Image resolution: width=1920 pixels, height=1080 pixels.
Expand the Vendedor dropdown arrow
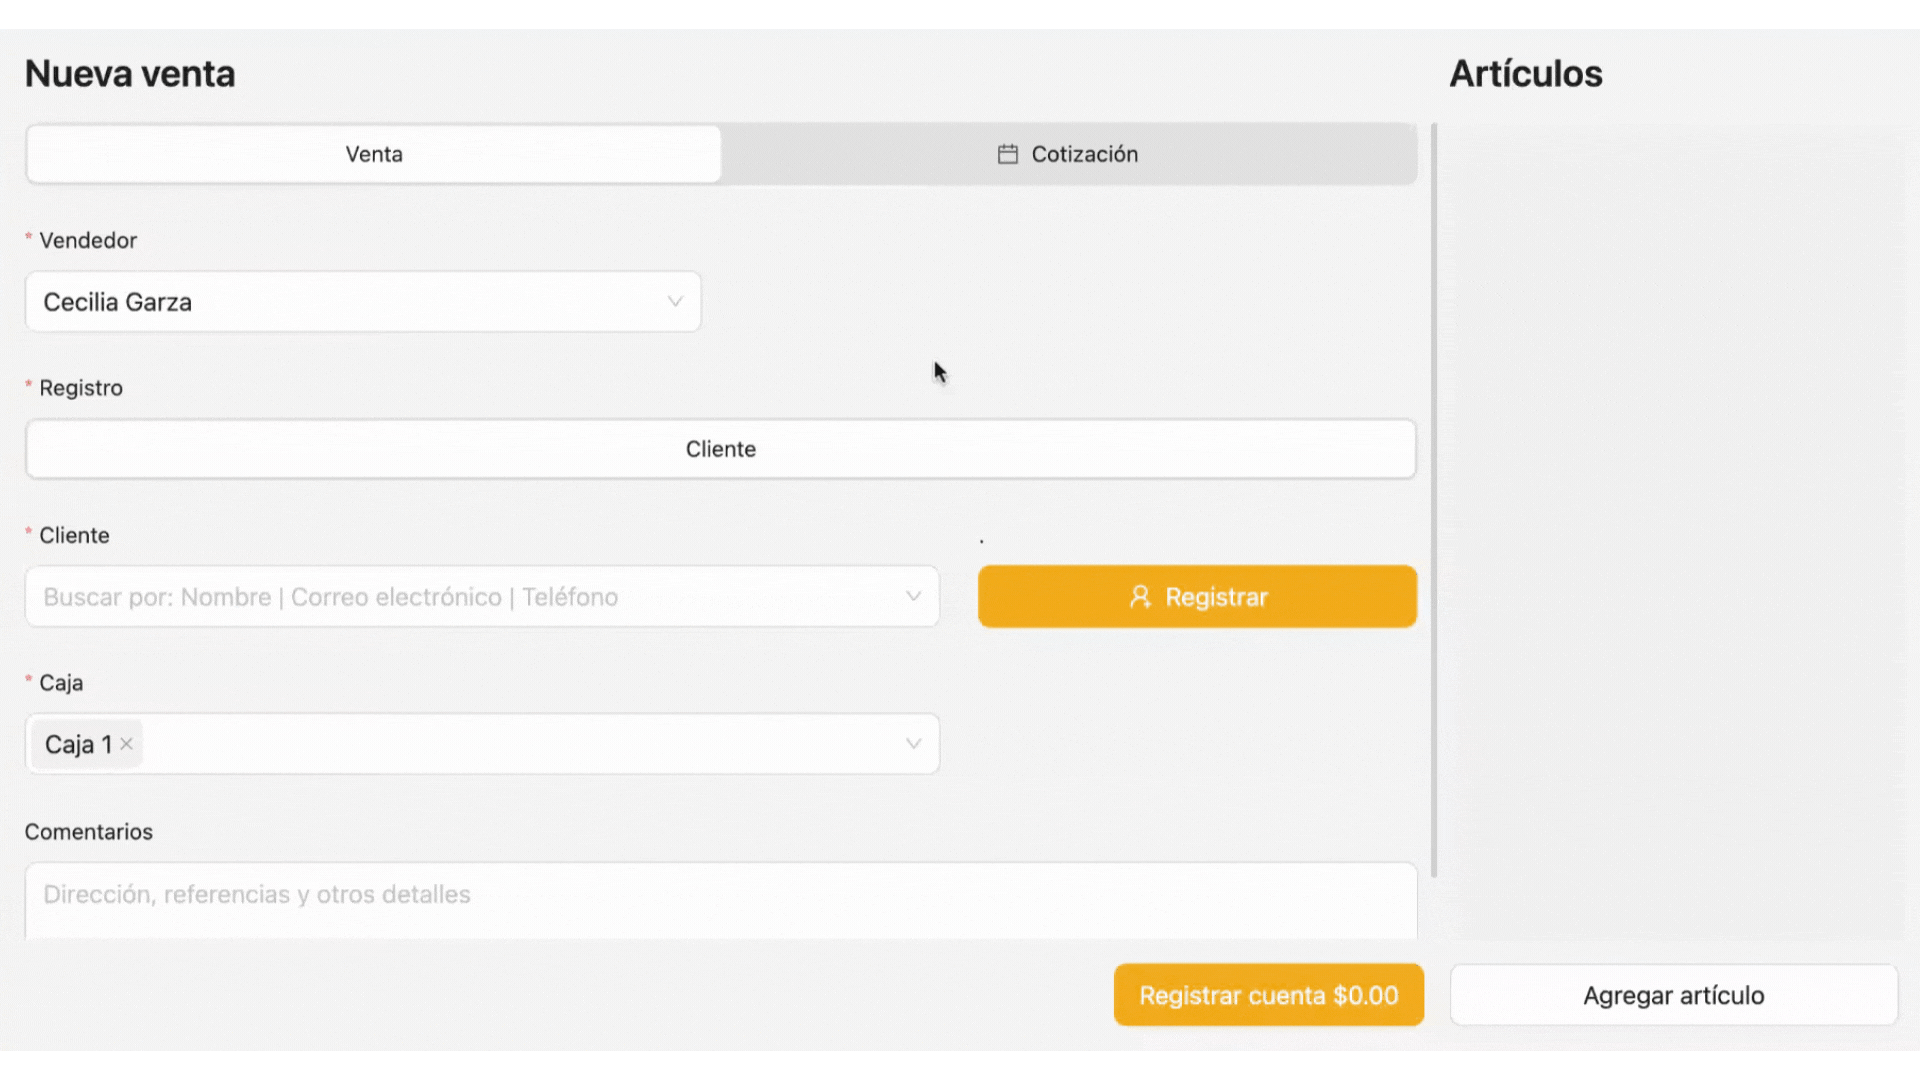pyautogui.click(x=675, y=302)
